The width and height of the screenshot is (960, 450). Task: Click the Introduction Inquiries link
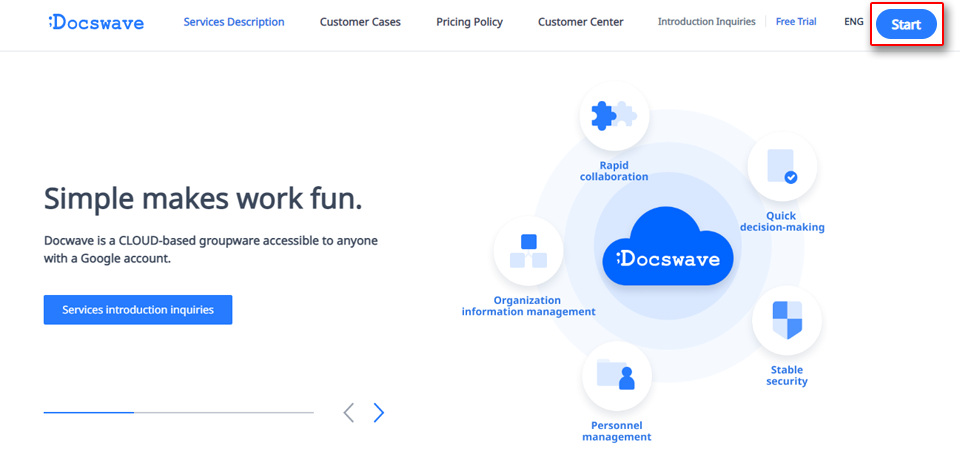point(707,21)
